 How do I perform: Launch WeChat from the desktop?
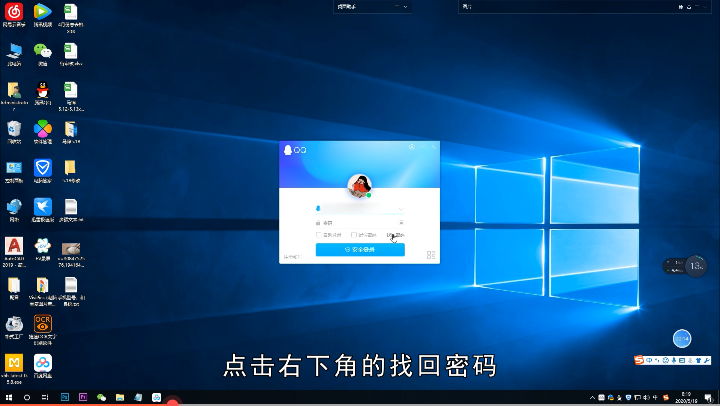(x=42, y=52)
